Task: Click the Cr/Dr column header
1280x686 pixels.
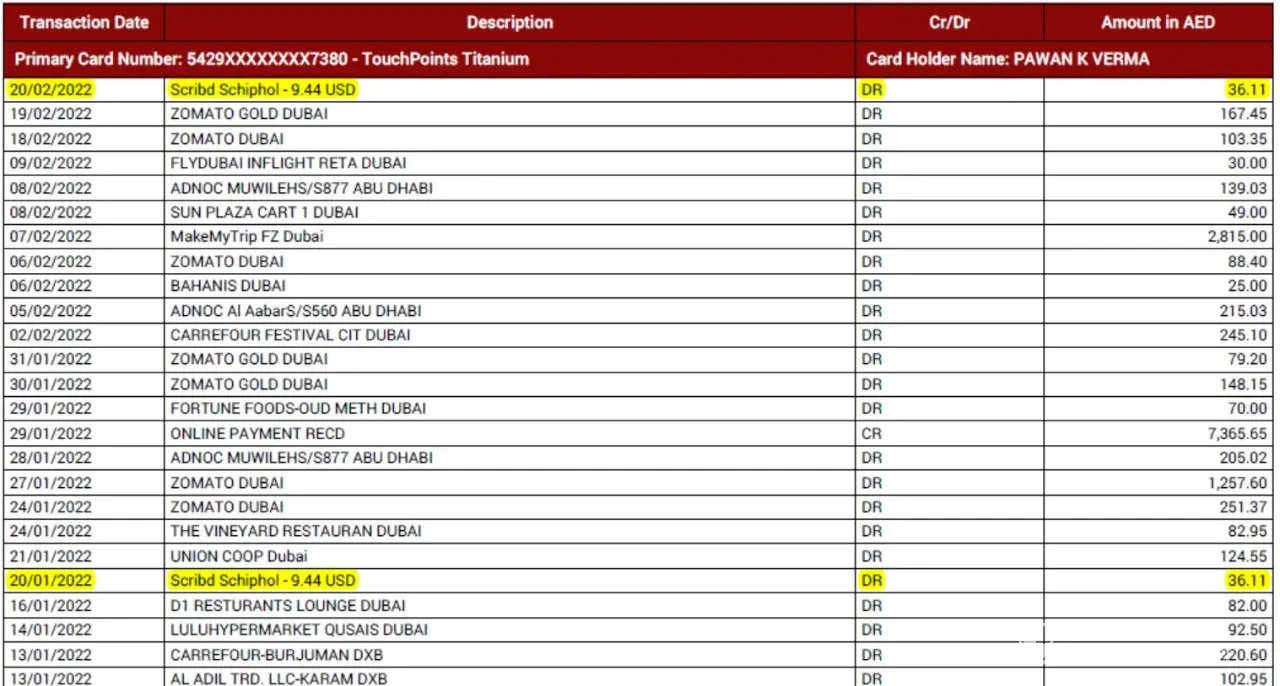Action: tap(949, 22)
